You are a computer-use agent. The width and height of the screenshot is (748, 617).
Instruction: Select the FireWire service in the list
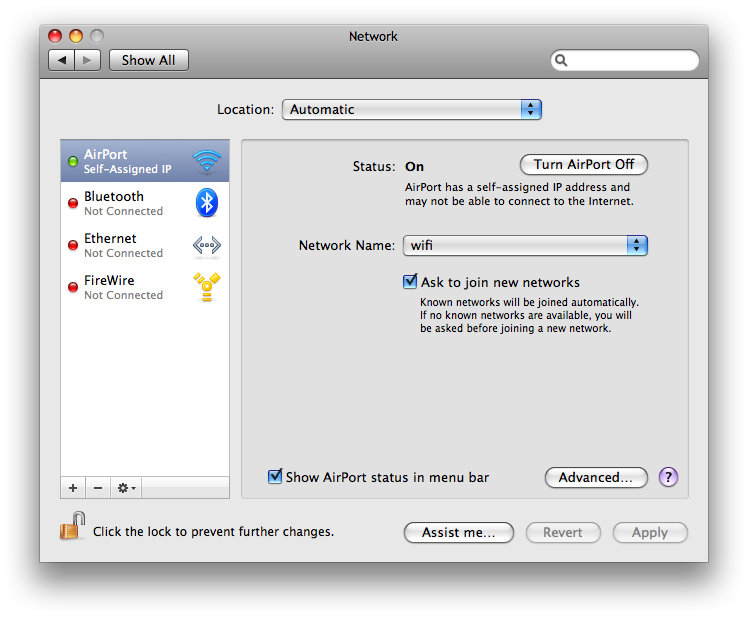[145, 287]
